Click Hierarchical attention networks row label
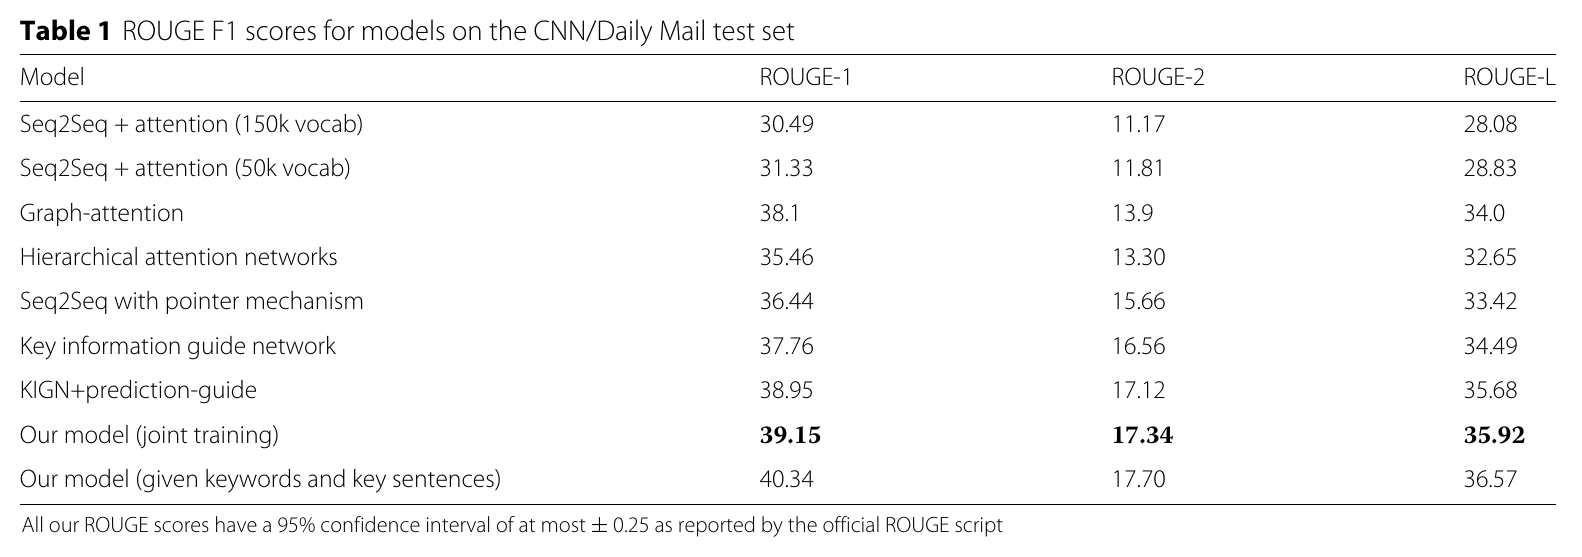 pos(179,257)
